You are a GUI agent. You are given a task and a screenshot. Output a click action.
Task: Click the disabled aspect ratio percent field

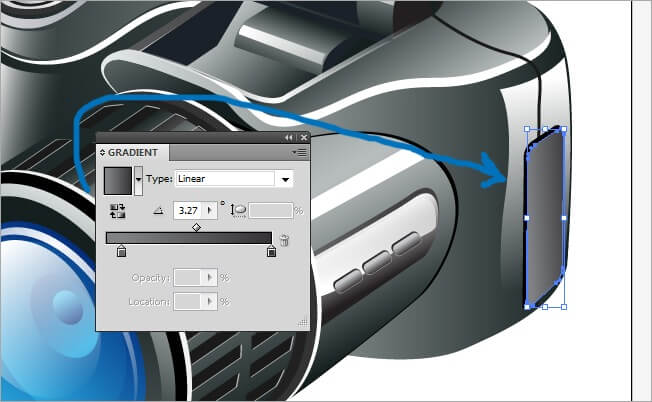[270, 211]
